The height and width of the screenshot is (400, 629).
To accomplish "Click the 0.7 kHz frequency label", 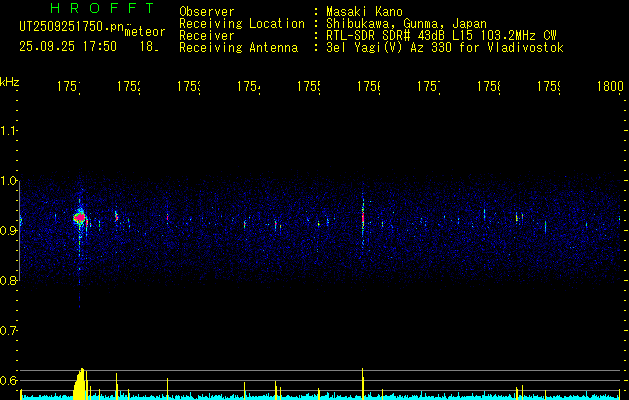I will 8,331.
